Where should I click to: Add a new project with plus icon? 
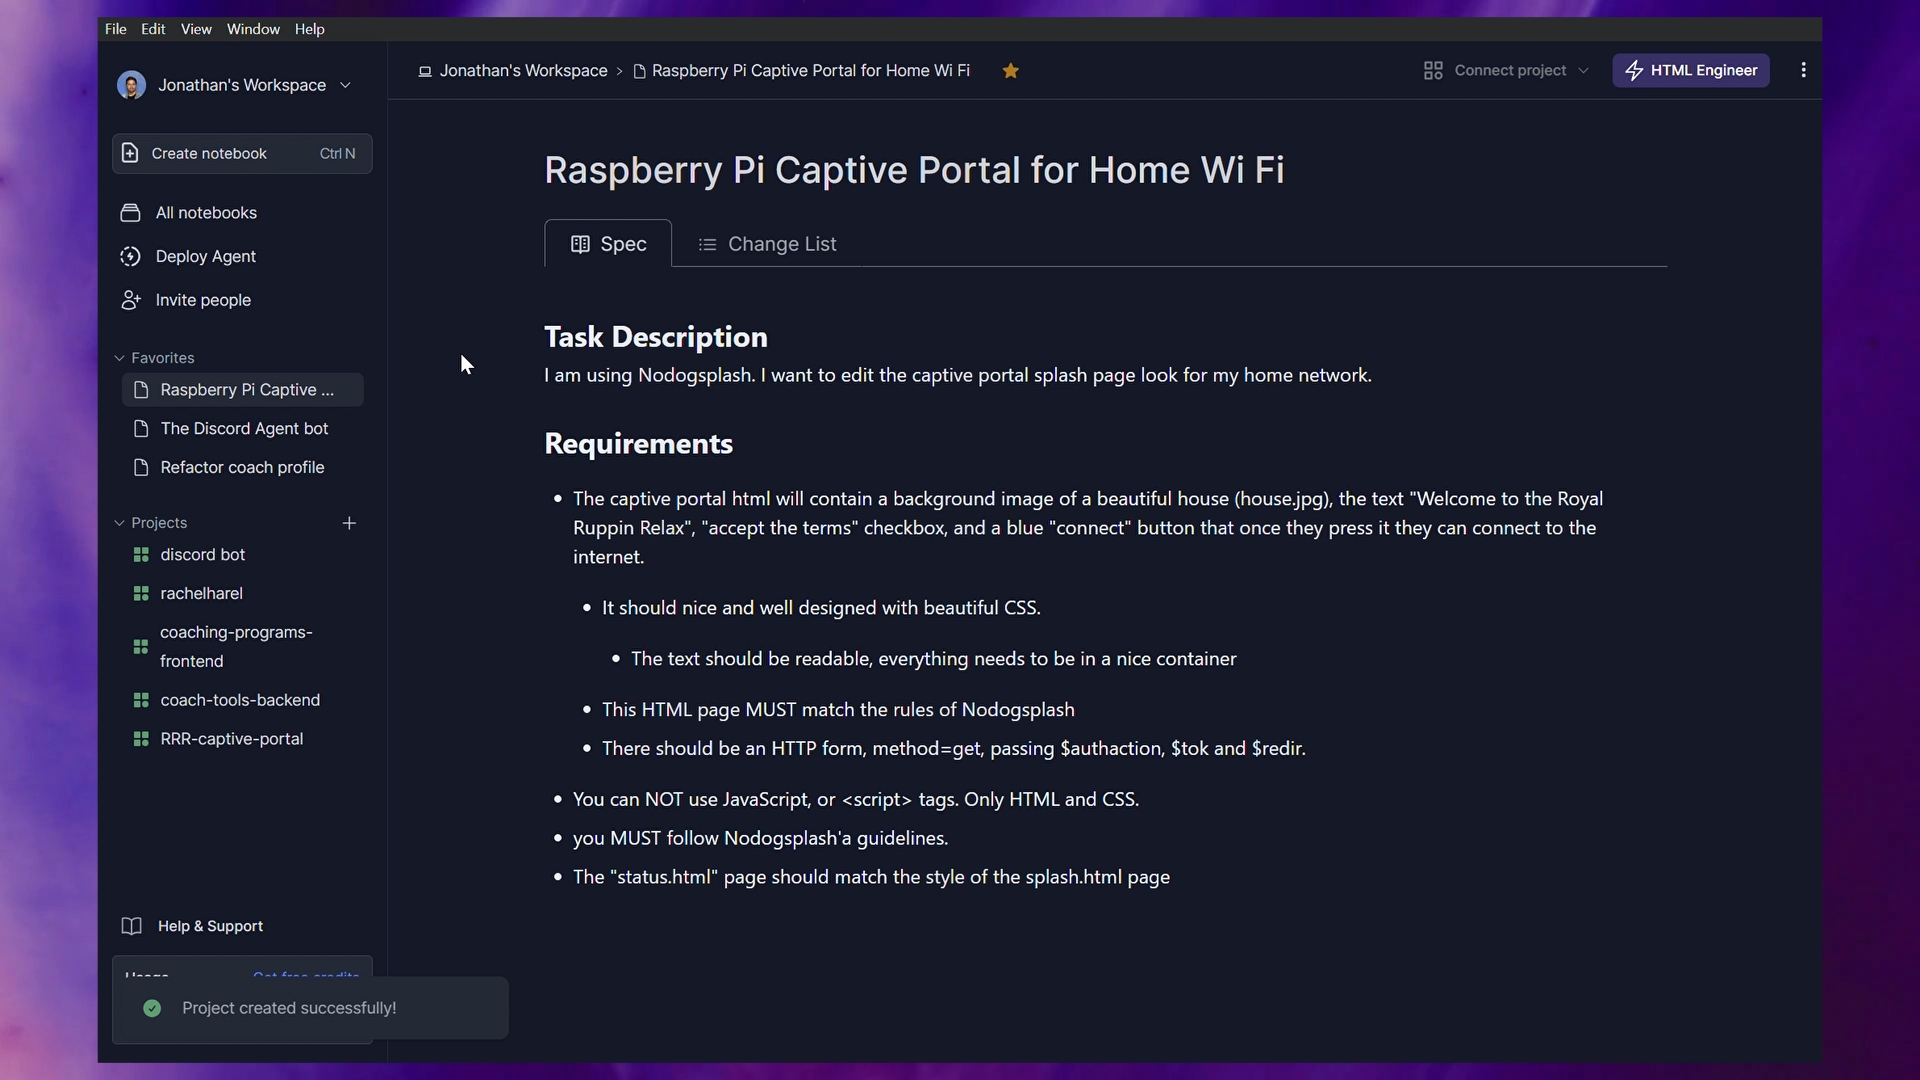click(349, 523)
